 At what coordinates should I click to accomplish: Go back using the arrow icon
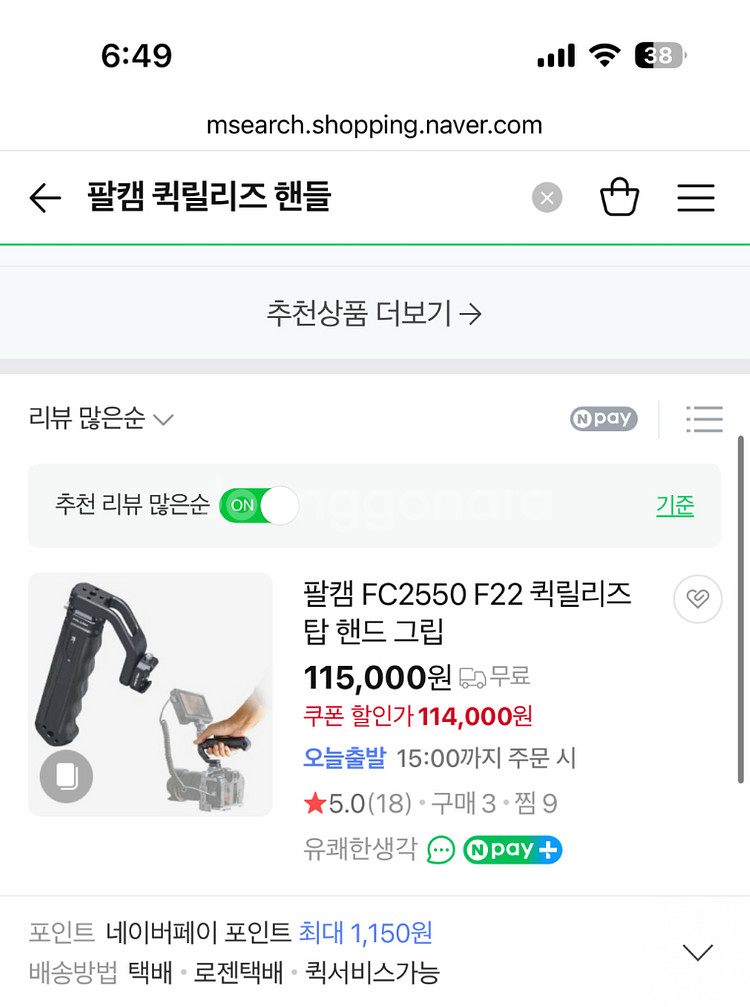point(45,198)
